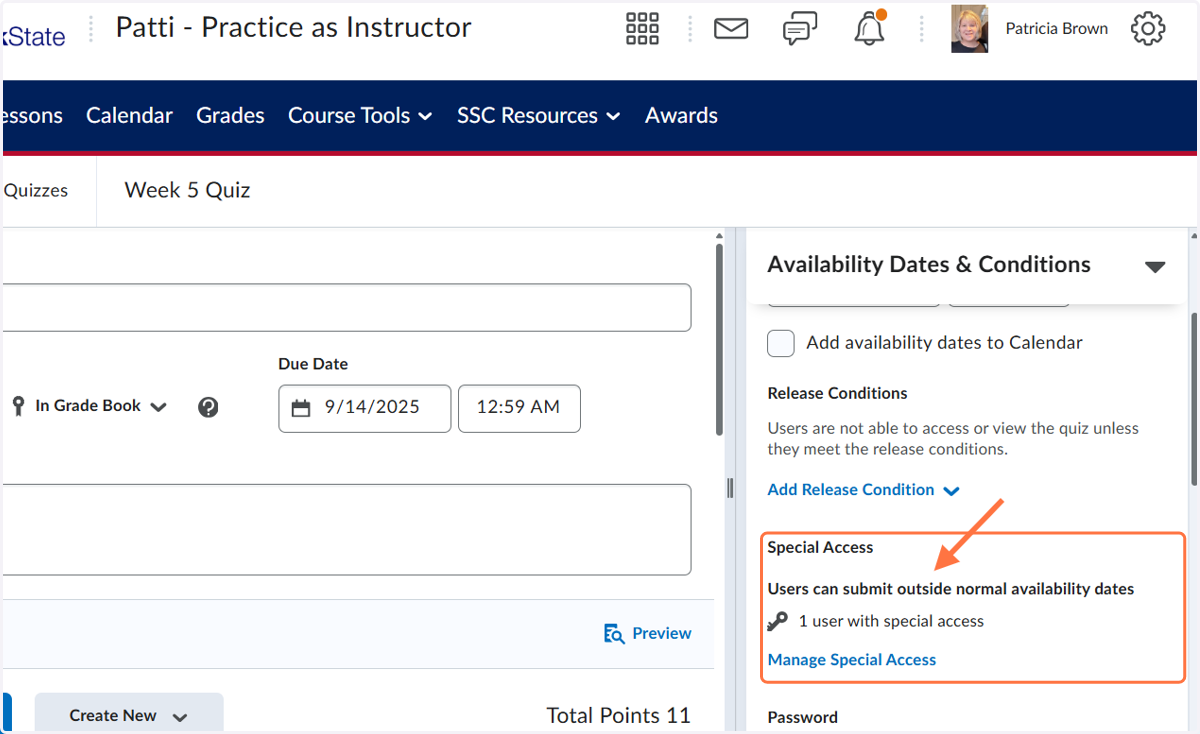Click the left pane vertical scrollbar

pos(719,340)
